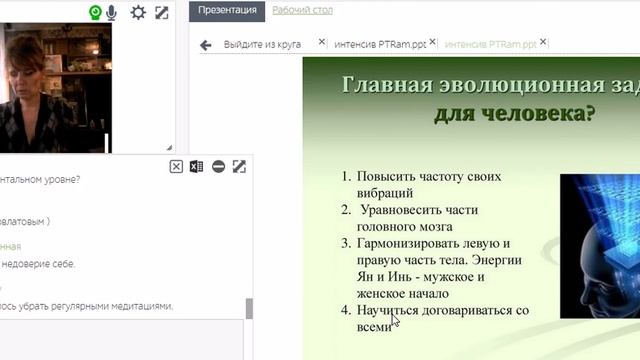Click the chat scrollbar thumb

249,309
